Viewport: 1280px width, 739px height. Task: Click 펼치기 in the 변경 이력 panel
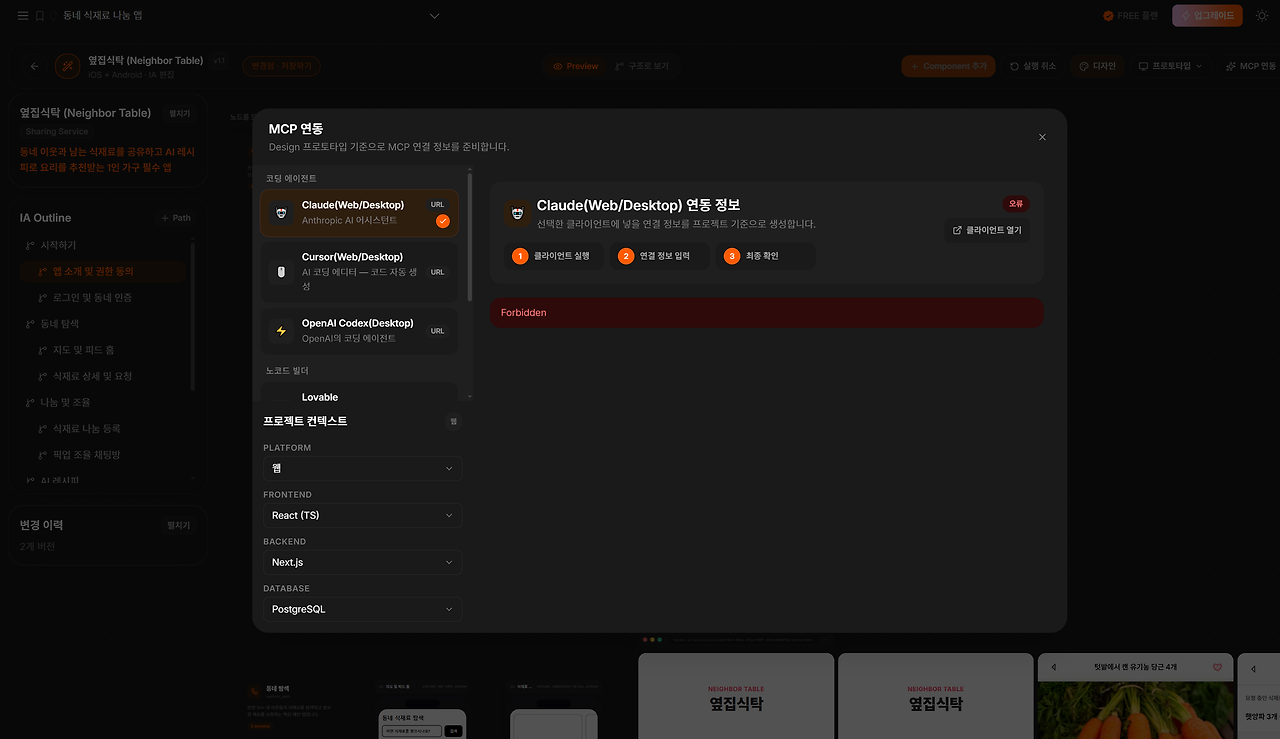tap(179, 525)
